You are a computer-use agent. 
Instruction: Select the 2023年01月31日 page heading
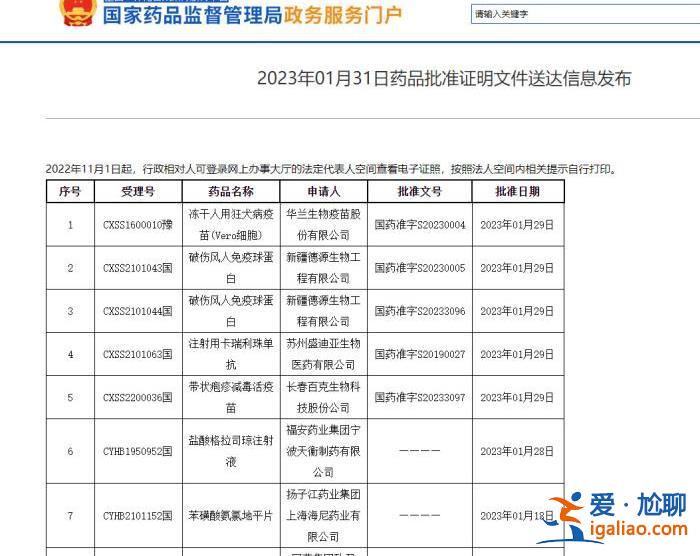pyautogui.click(x=444, y=79)
